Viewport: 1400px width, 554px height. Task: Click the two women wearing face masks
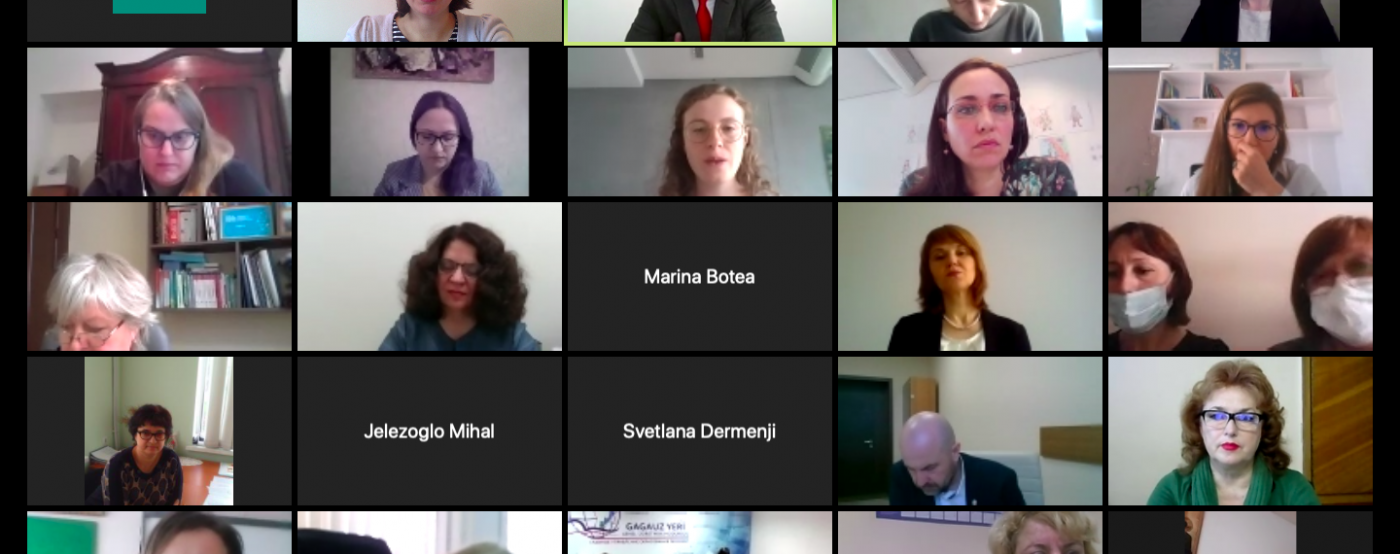1240,276
